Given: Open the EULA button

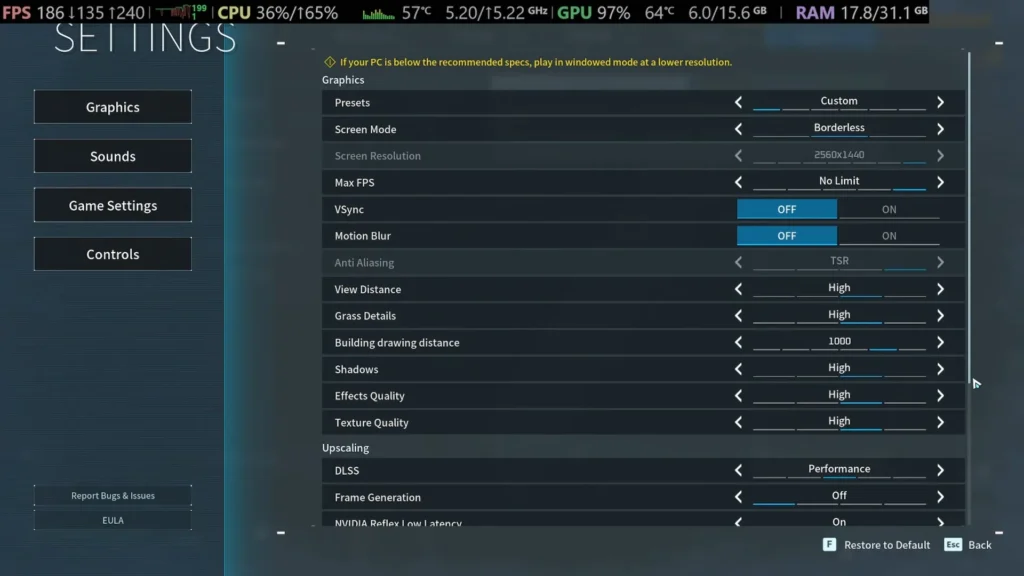Looking at the screenshot, I should (x=112, y=520).
